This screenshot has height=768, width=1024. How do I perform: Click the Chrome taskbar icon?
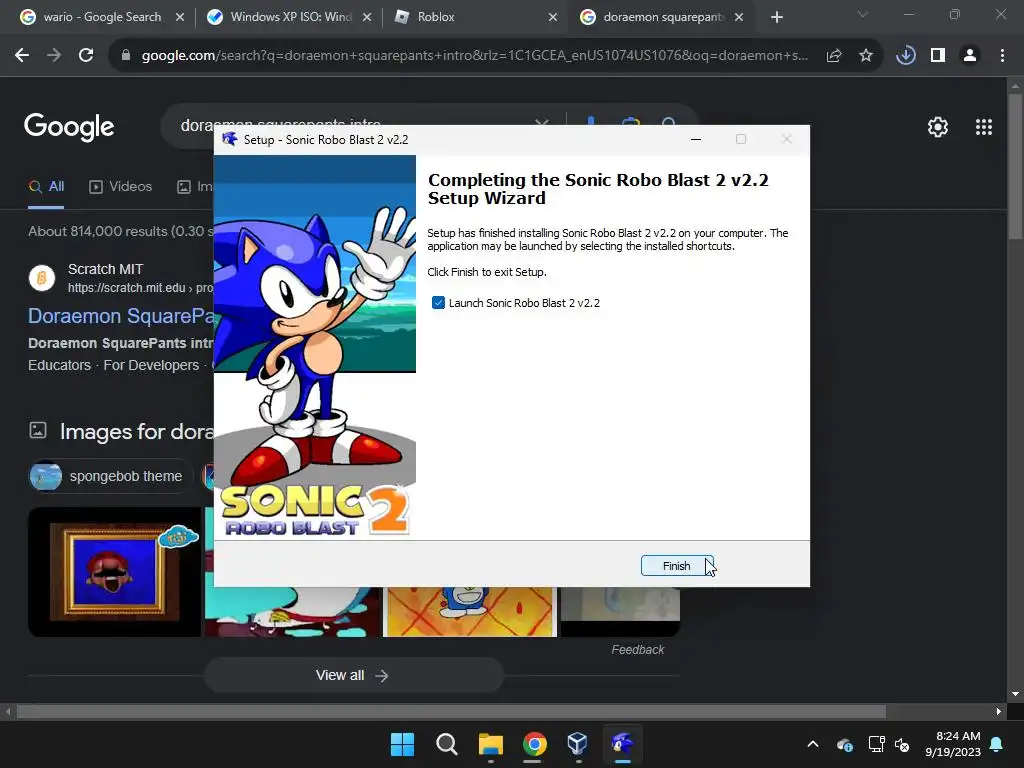pyautogui.click(x=534, y=744)
